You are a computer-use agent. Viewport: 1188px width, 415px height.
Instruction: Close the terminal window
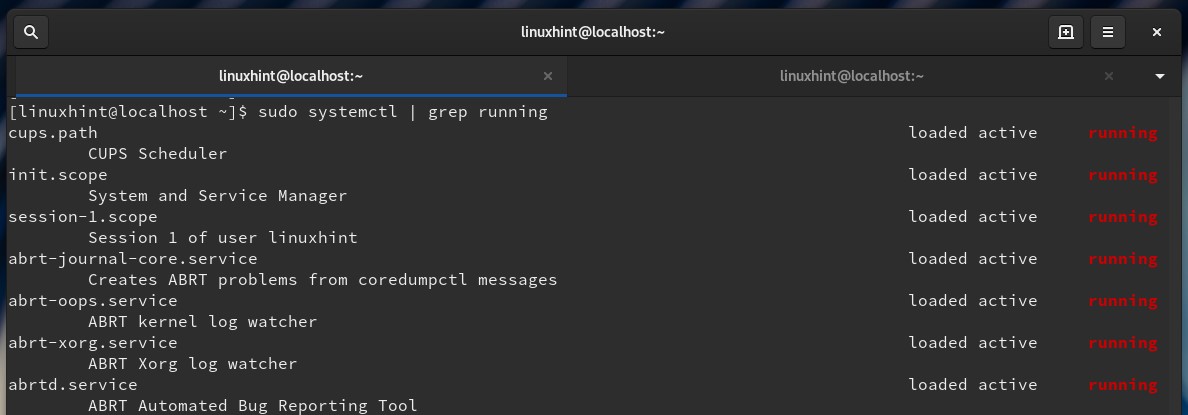click(x=1156, y=32)
